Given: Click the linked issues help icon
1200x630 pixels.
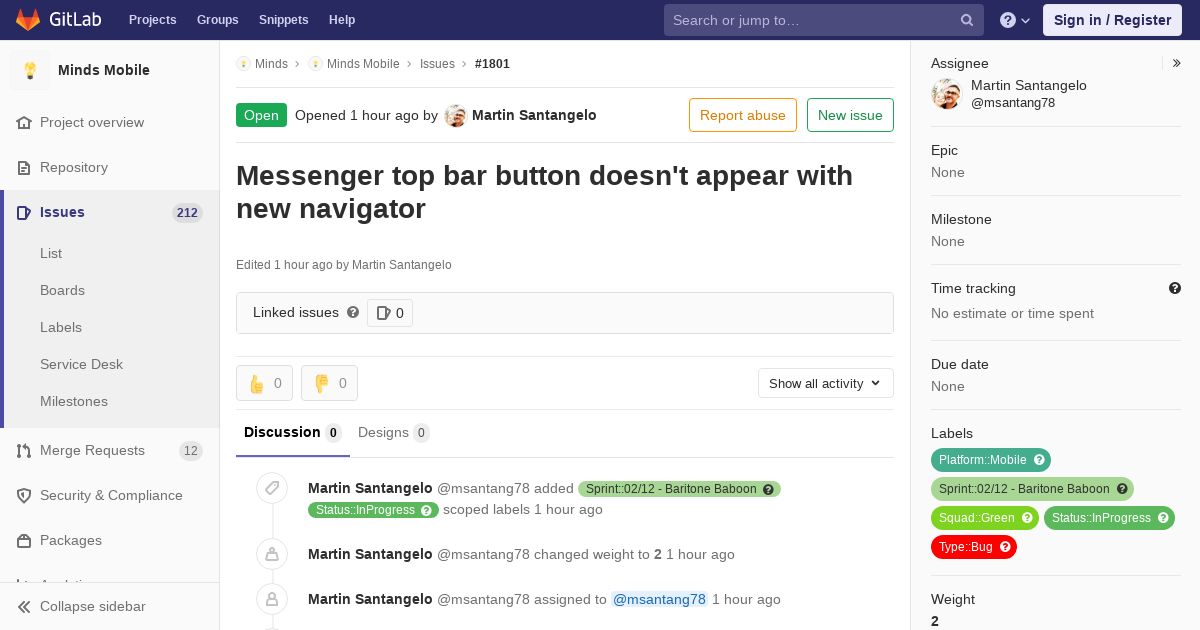Looking at the screenshot, I should [x=353, y=313].
